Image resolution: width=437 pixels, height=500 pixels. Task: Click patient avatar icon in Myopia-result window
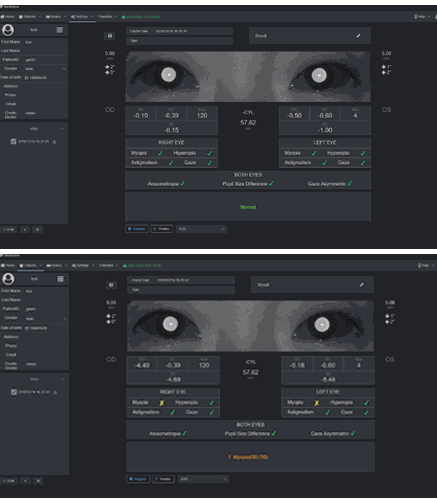pos(8,279)
